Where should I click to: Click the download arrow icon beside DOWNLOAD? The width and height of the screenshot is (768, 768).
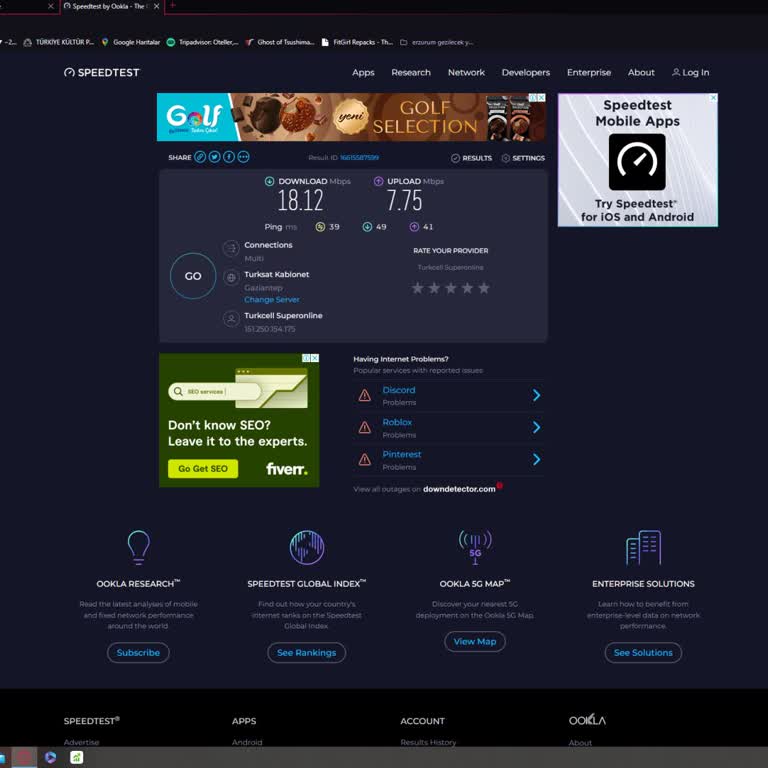[269, 181]
